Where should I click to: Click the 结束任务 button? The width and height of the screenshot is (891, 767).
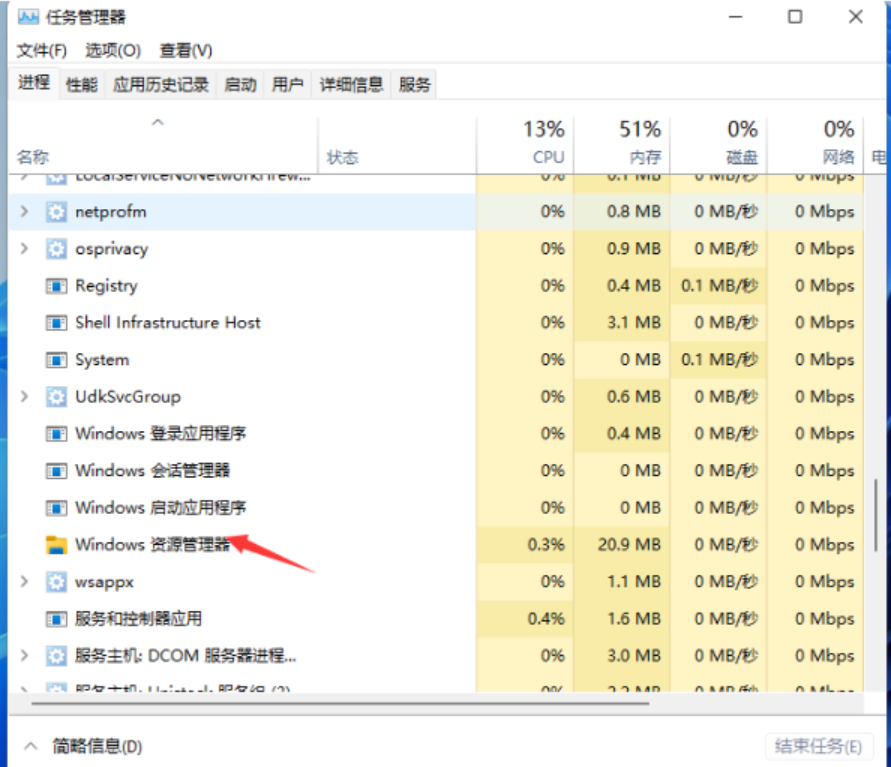point(817,746)
